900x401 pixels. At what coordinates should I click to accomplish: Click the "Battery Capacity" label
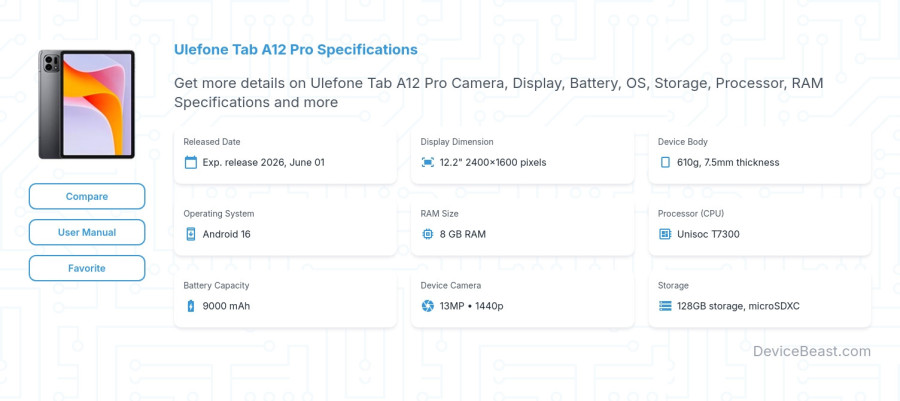click(216, 285)
